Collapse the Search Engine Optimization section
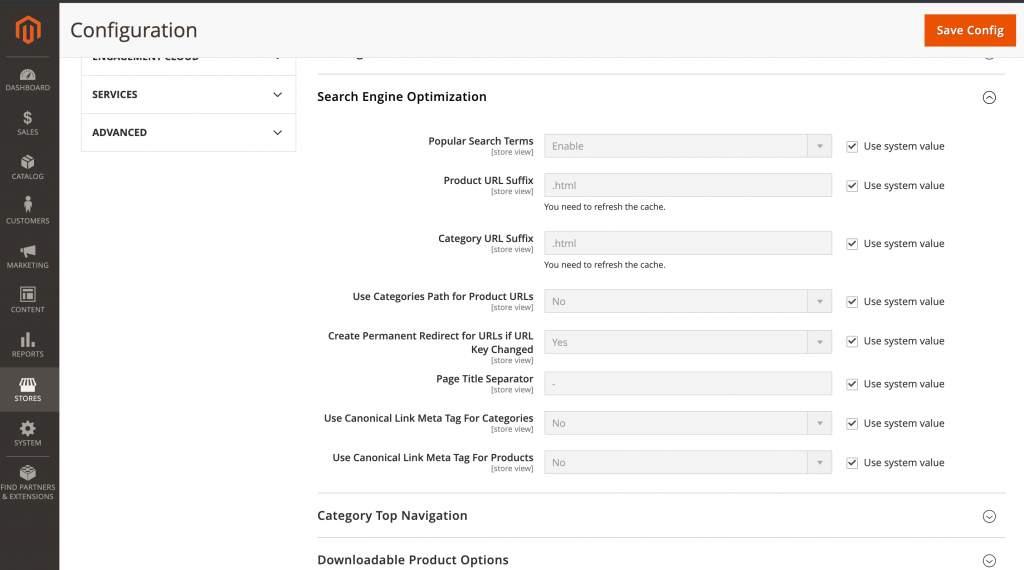Image resolution: width=1024 pixels, height=570 pixels. [x=989, y=97]
